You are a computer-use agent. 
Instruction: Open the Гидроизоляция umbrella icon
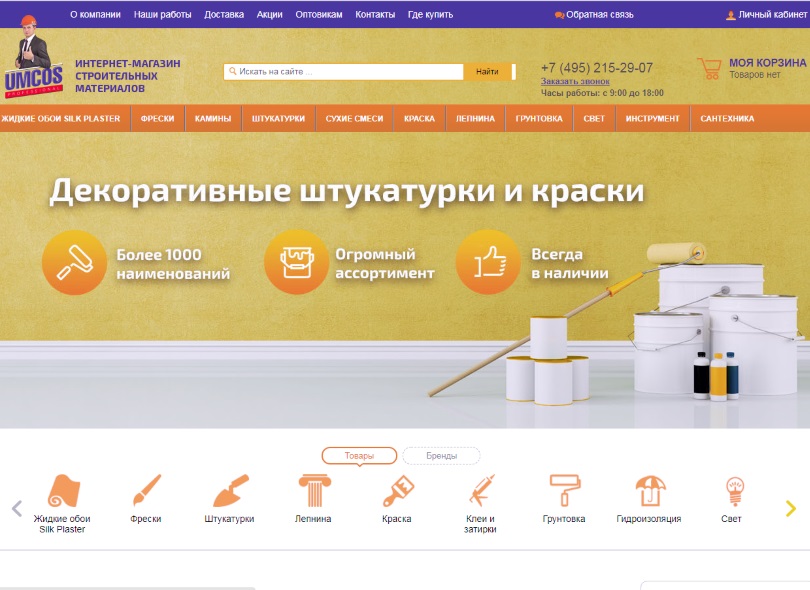click(650, 491)
